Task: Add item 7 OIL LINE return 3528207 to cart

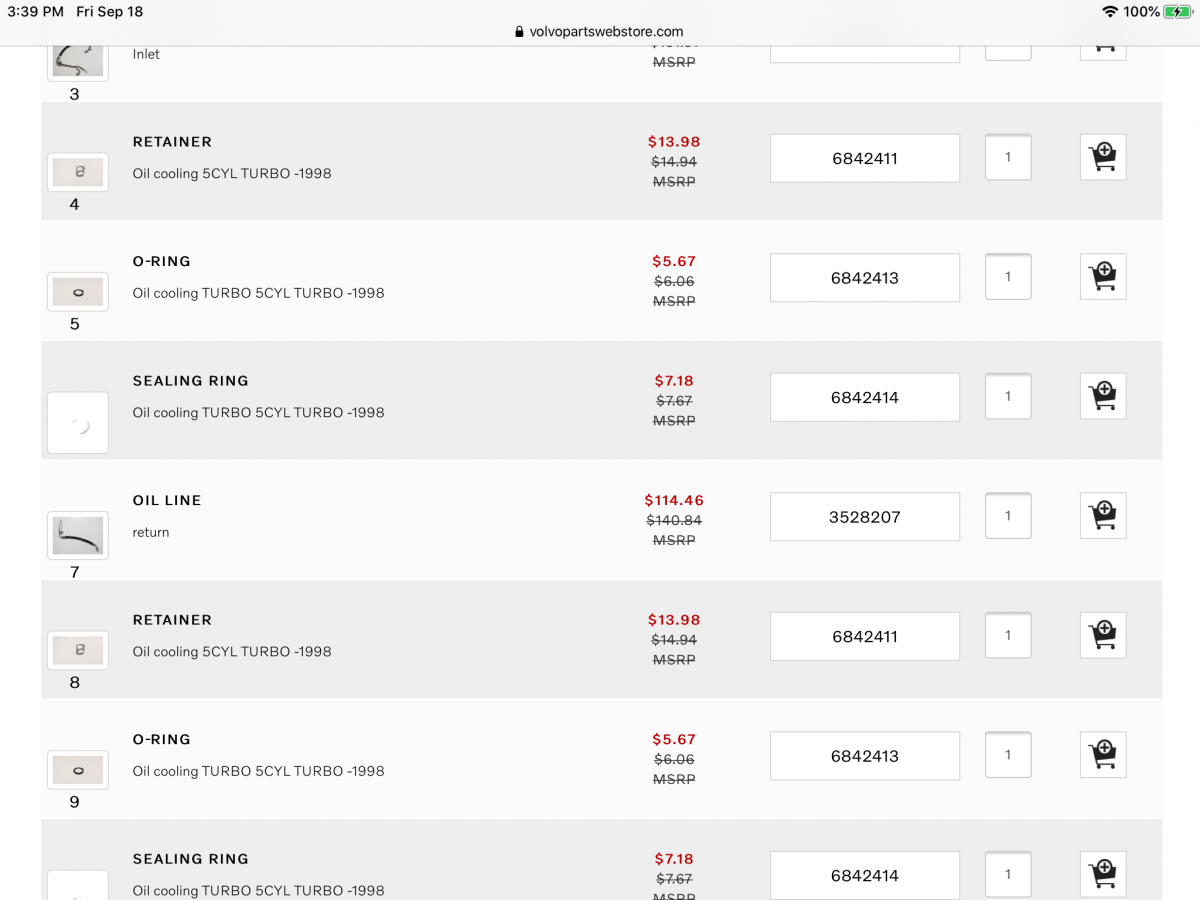Action: pyautogui.click(x=1103, y=516)
